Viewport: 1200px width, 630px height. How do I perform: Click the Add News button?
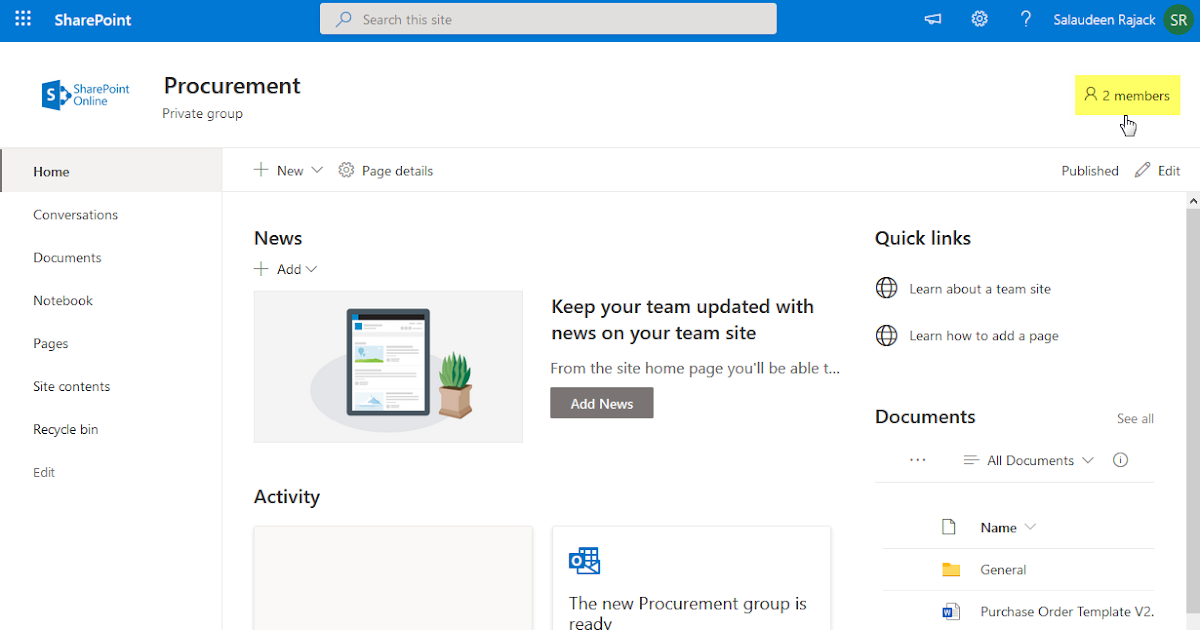[x=601, y=402]
